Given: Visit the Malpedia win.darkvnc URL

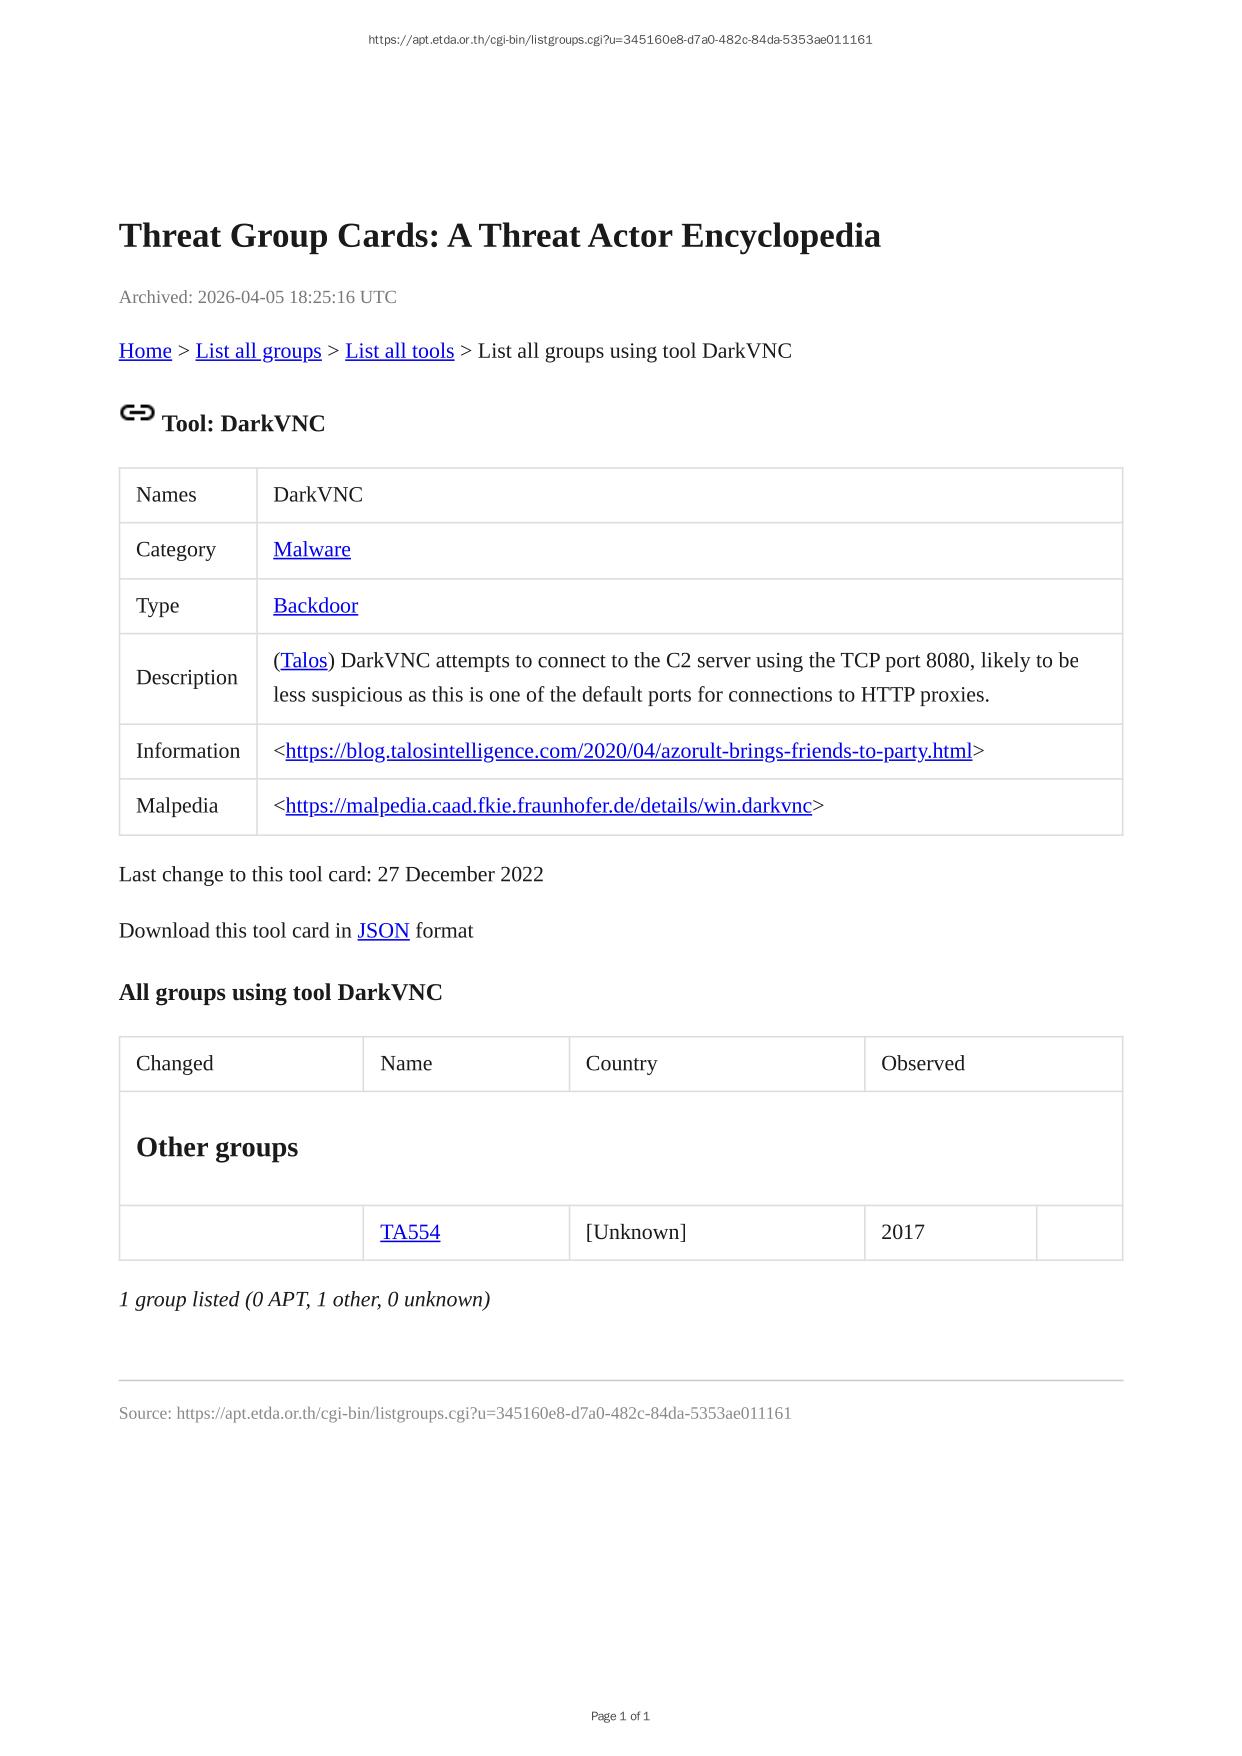Looking at the screenshot, I should (548, 806).
